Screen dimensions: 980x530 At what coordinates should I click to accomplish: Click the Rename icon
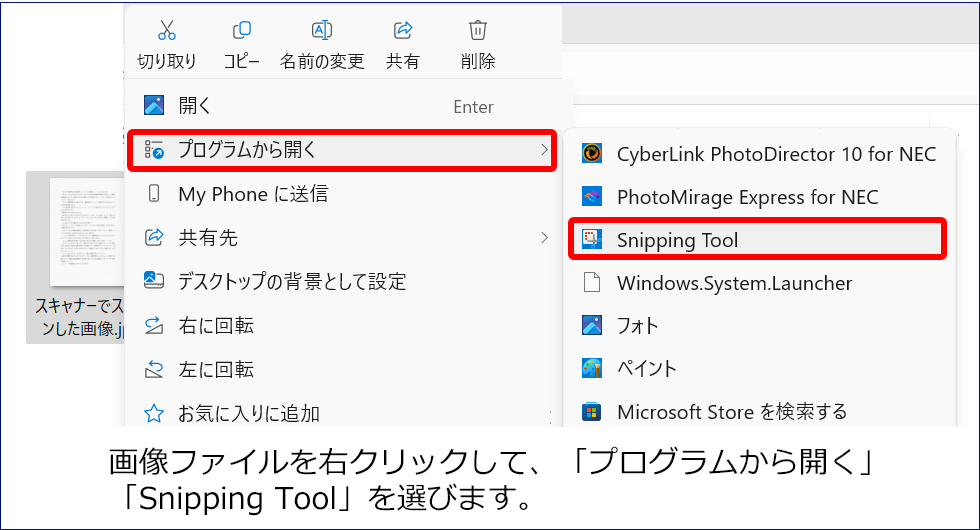[322, 29]
